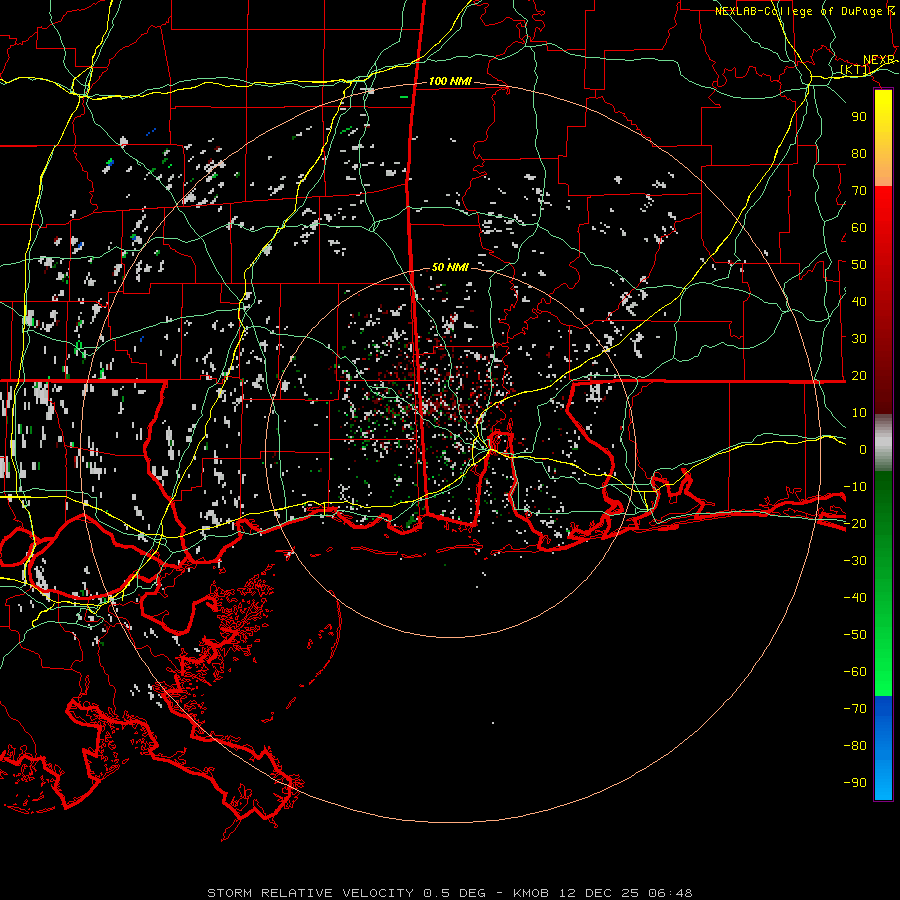Click the -70 scale label

[x=855, y=709]
